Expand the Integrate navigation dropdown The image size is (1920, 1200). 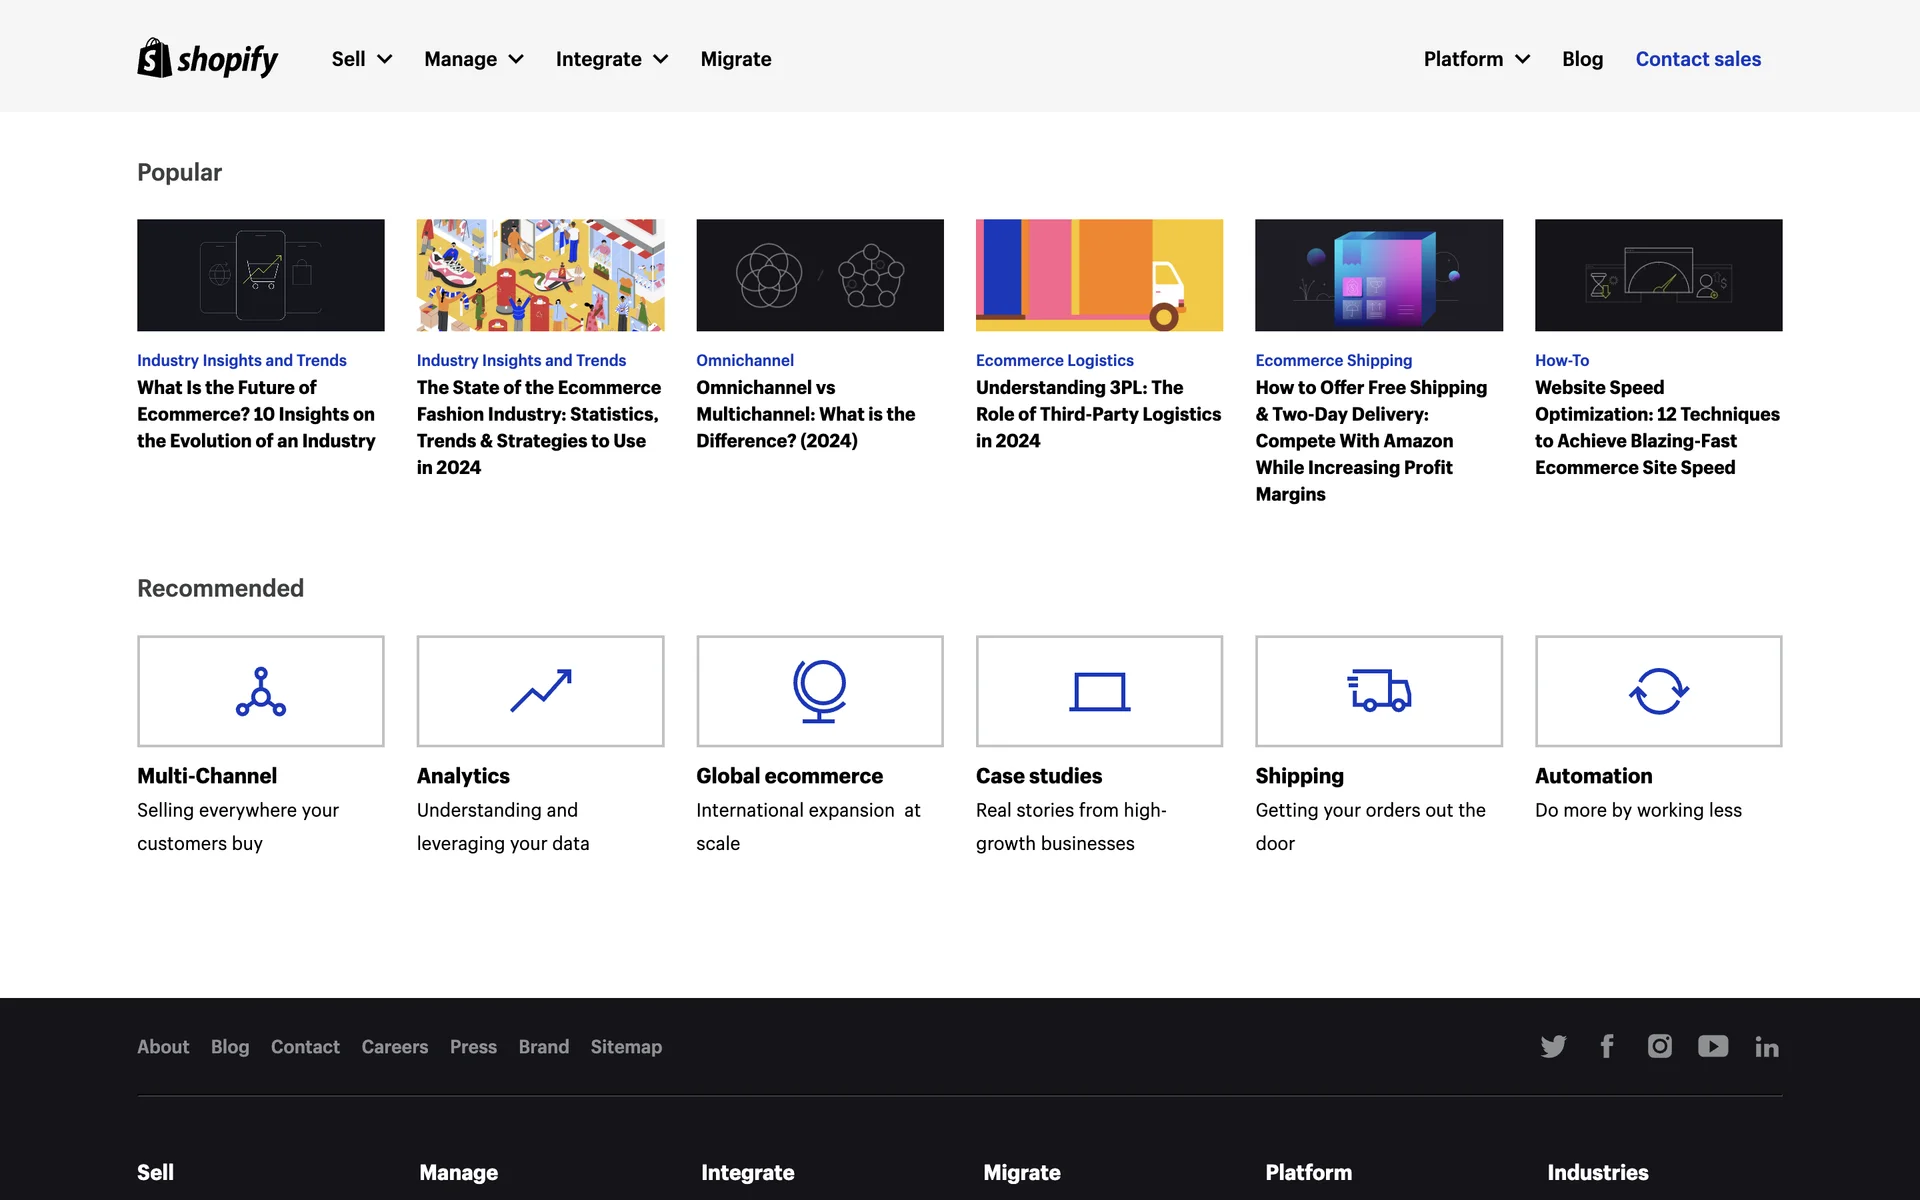point(611,59)
